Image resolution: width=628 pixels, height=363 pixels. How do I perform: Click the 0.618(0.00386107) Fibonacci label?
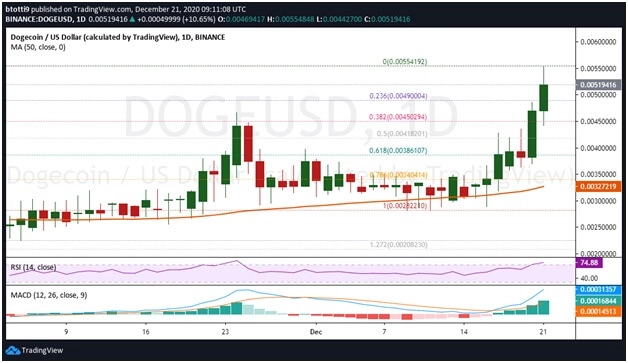click(398, 151)
